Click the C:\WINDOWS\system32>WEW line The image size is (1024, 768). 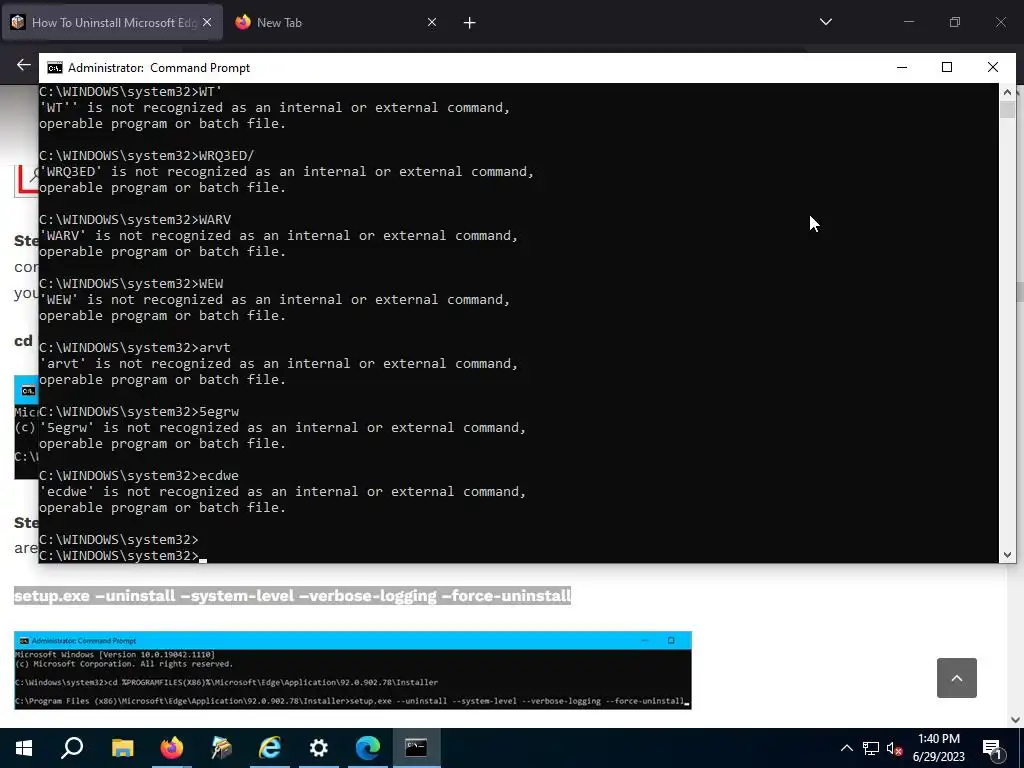pos(131,283)
